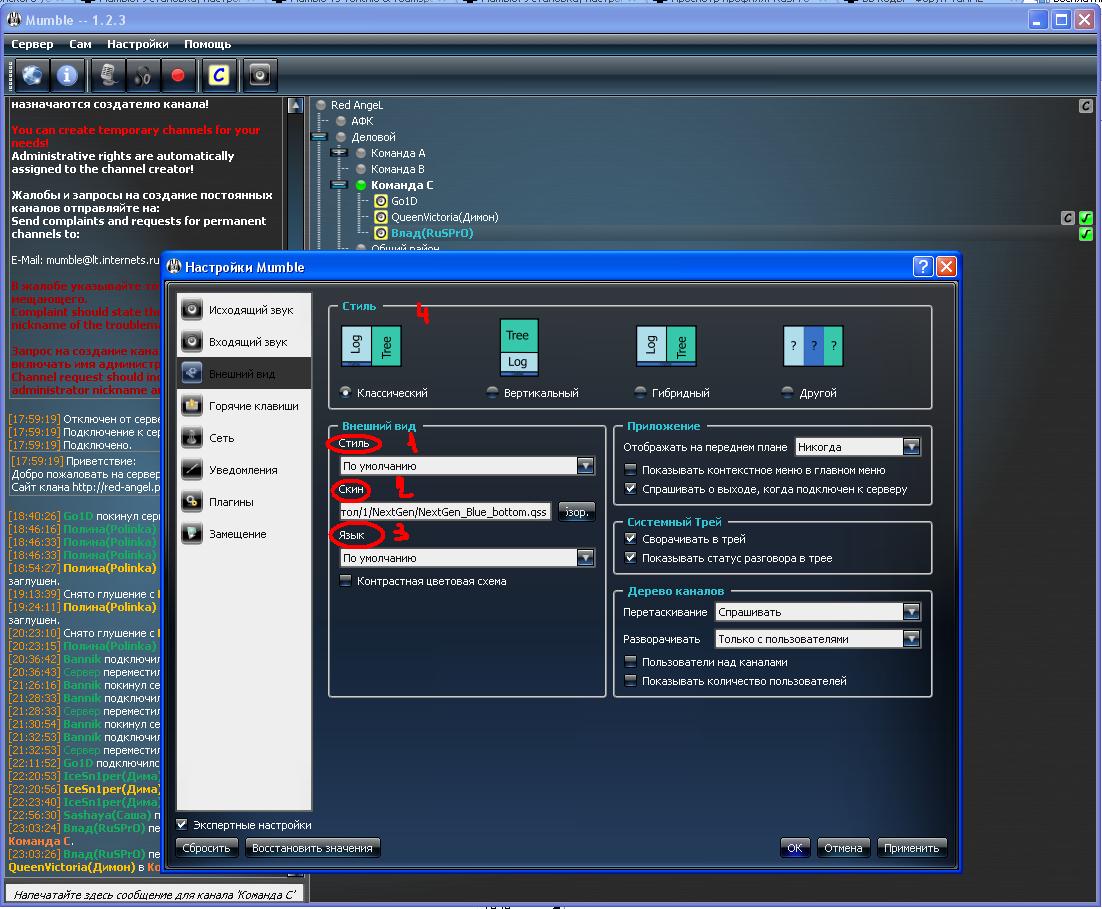Click the Восстановить значения button
Image resolution: width=1102 pixels, height=909 pixels.
click(x=313, y=848)
